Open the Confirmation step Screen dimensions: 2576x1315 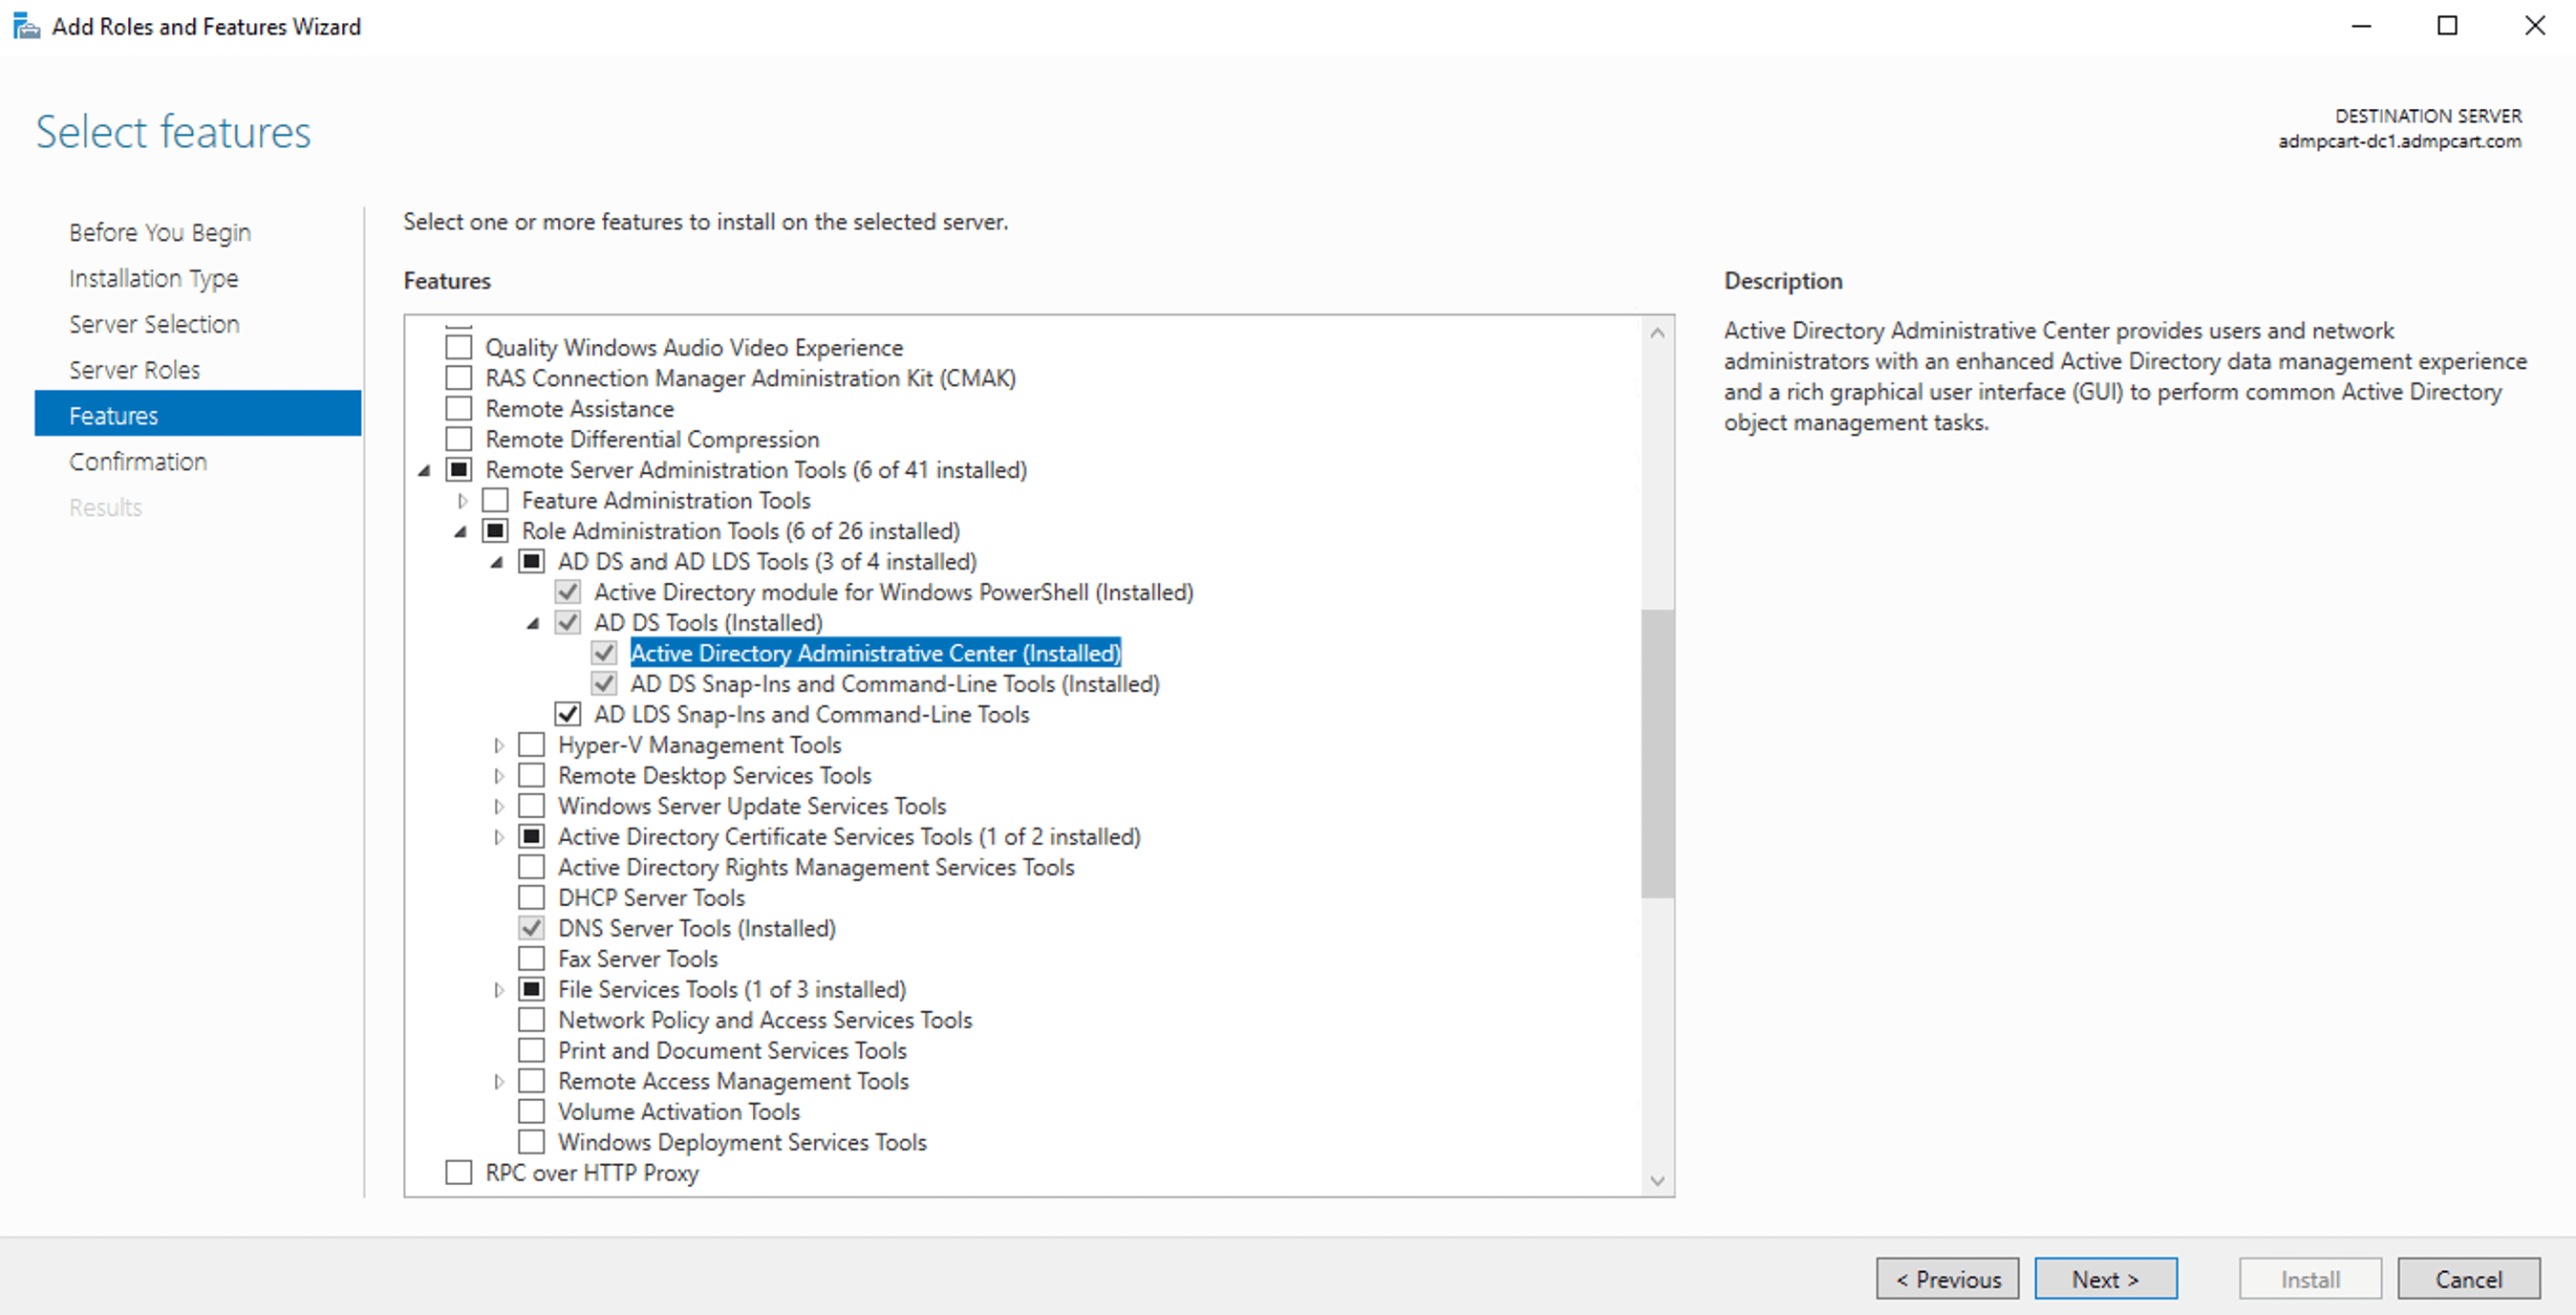tap(138, 461)
